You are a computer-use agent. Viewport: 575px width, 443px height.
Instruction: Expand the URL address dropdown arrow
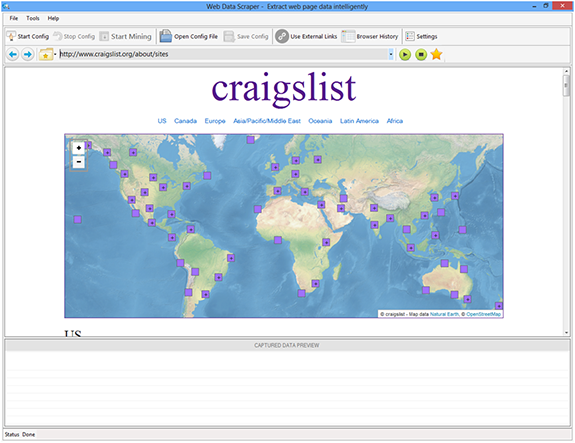click(391, 54)
